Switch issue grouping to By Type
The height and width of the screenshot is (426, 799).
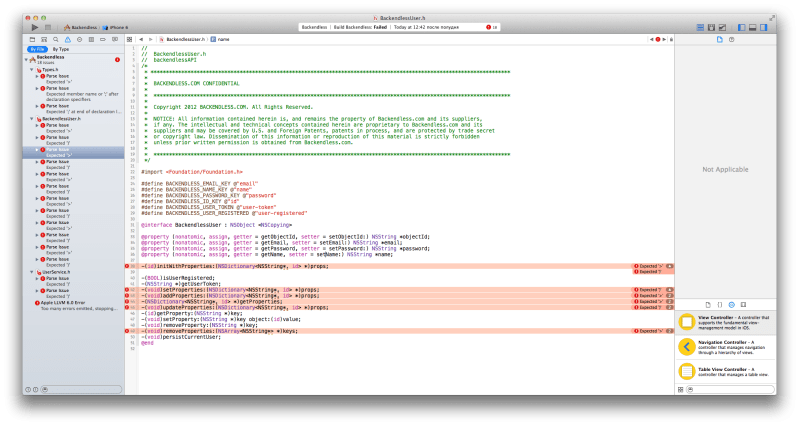point(61,49)
